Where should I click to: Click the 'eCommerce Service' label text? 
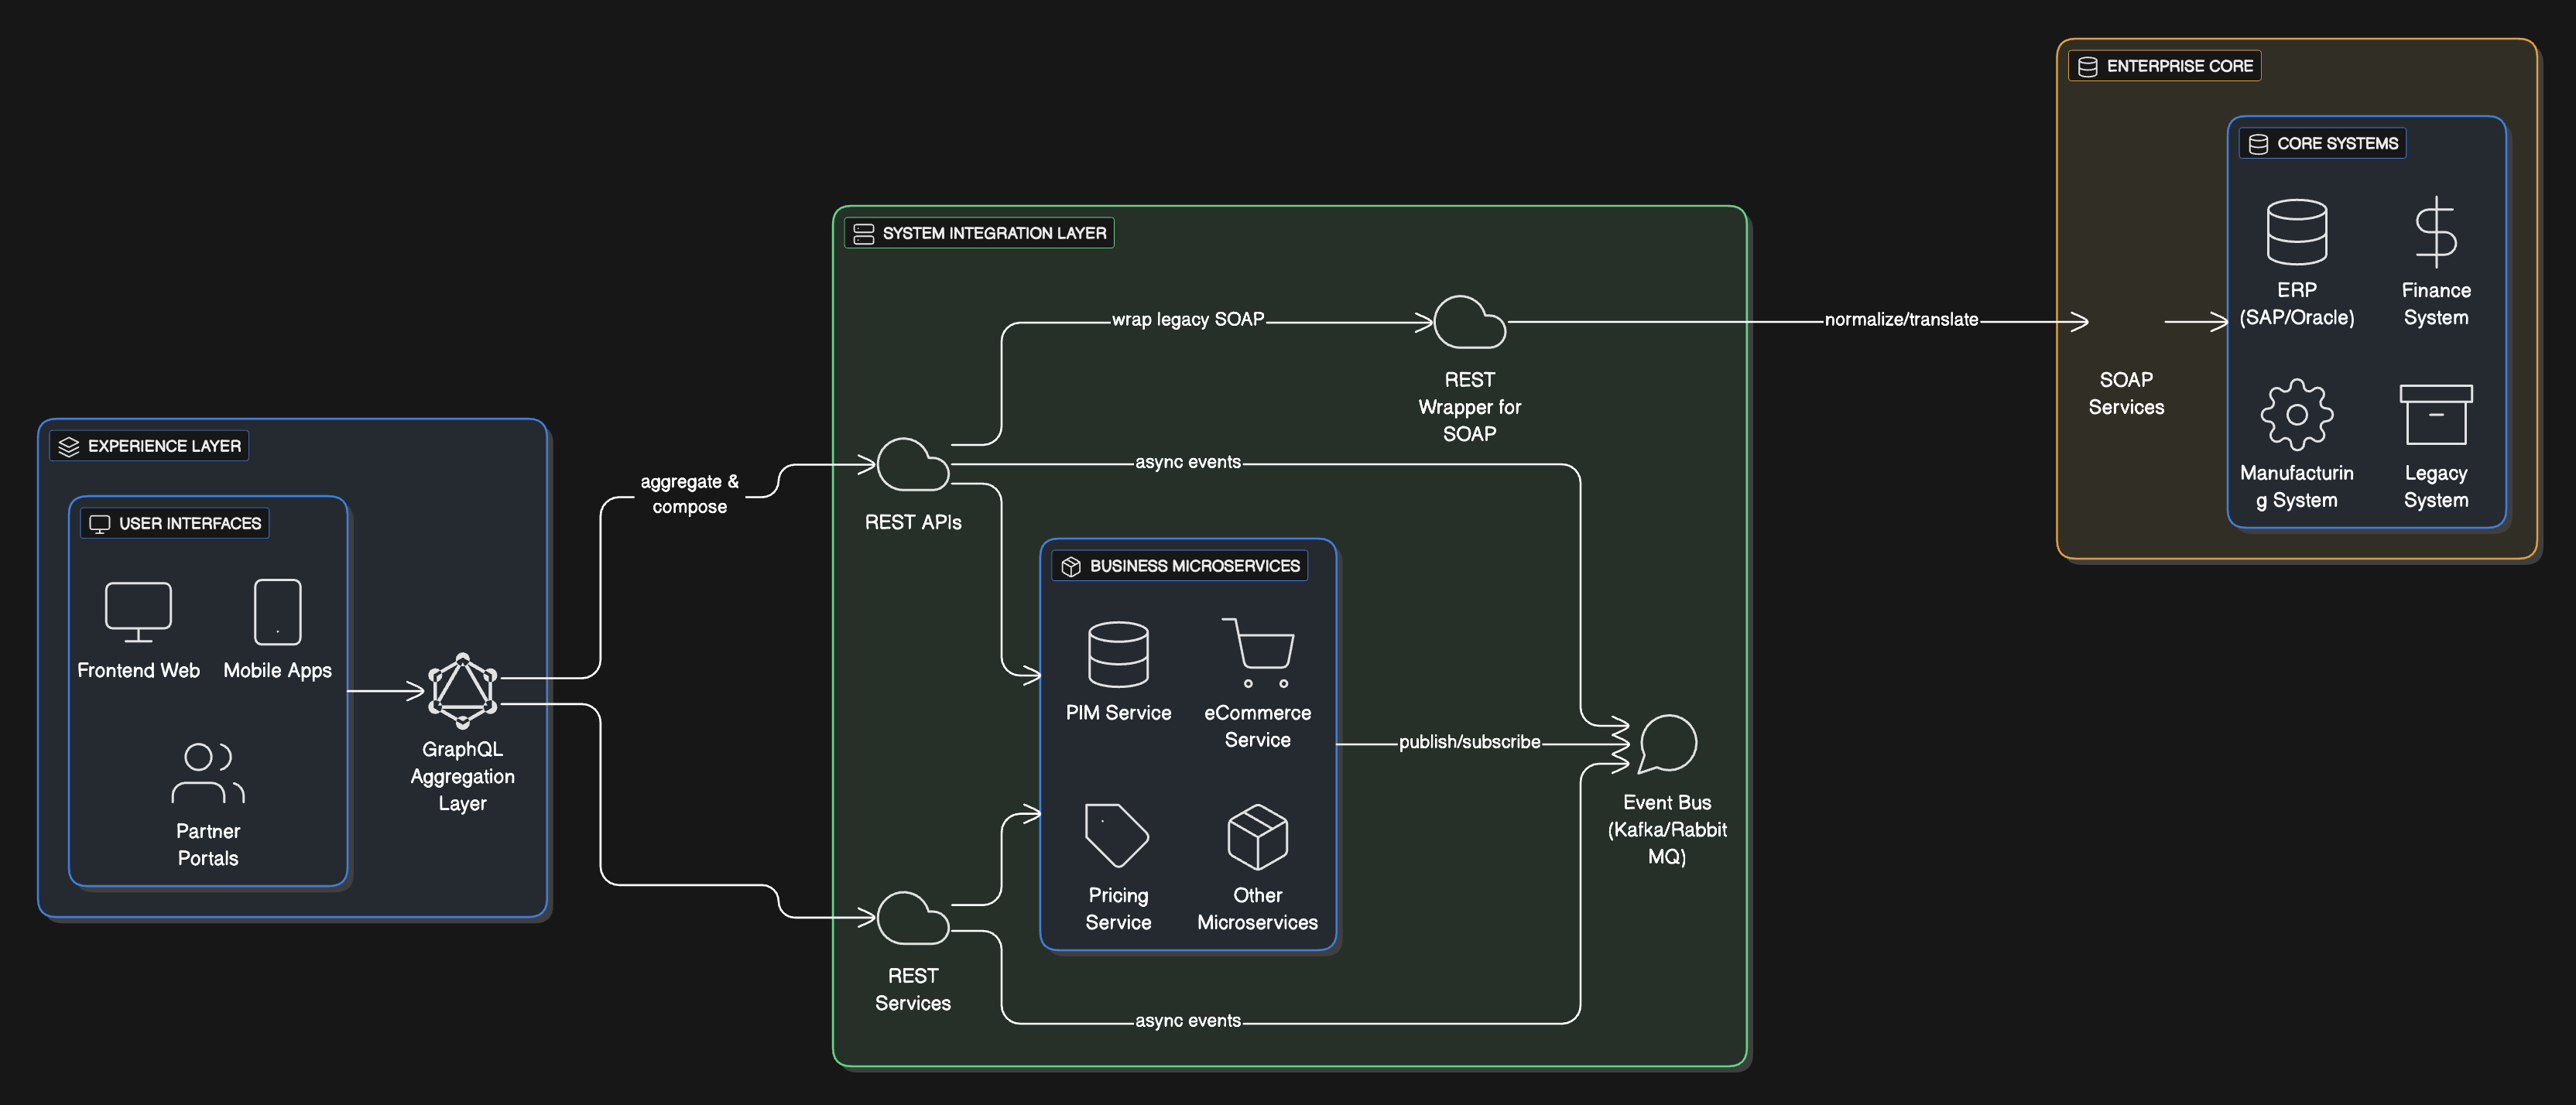tap(1258, 727)
